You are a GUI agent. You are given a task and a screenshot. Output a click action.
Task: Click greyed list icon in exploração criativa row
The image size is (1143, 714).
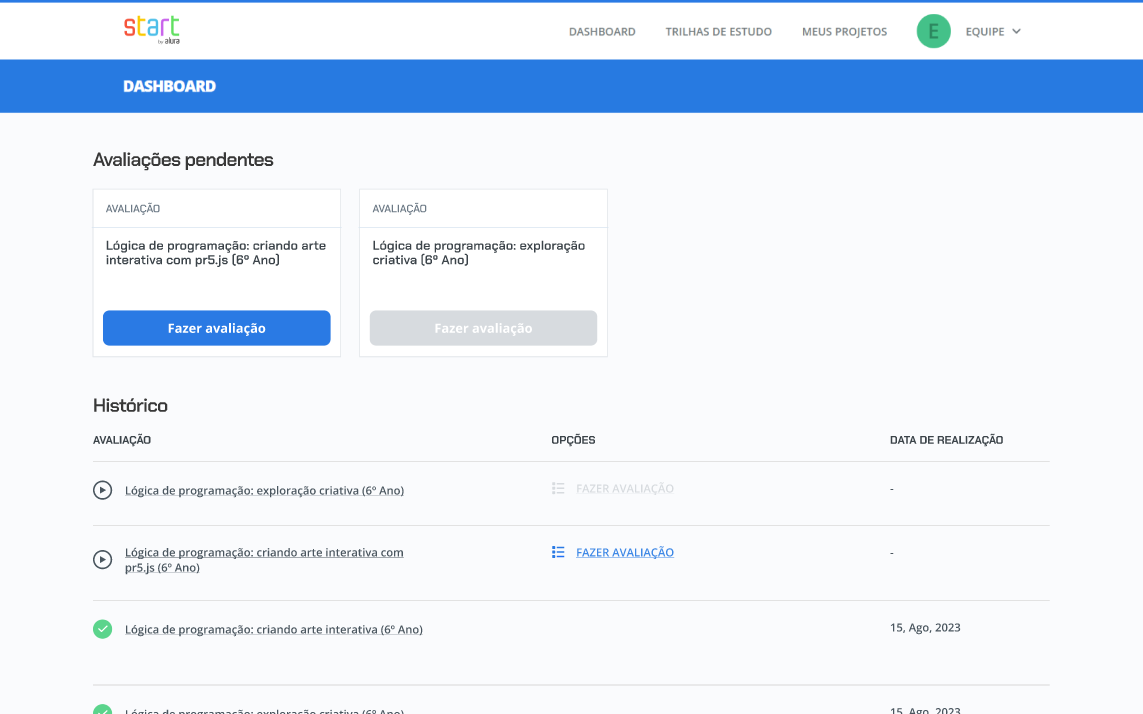point(558,489)
